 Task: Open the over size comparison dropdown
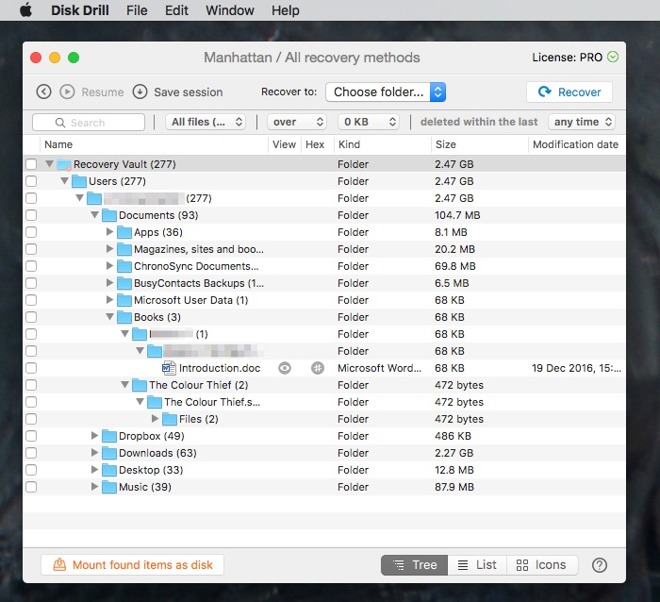tap(297, 122)
